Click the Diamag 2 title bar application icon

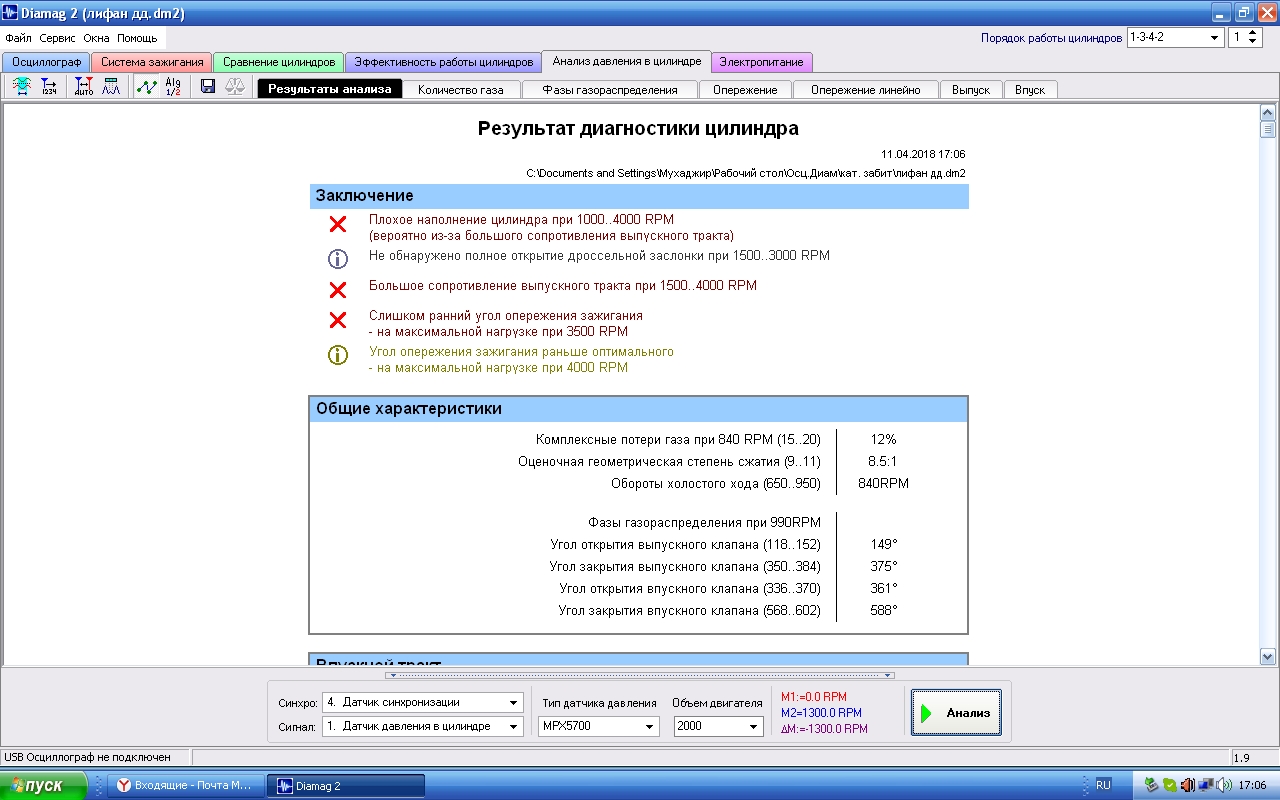click(12, 14)
